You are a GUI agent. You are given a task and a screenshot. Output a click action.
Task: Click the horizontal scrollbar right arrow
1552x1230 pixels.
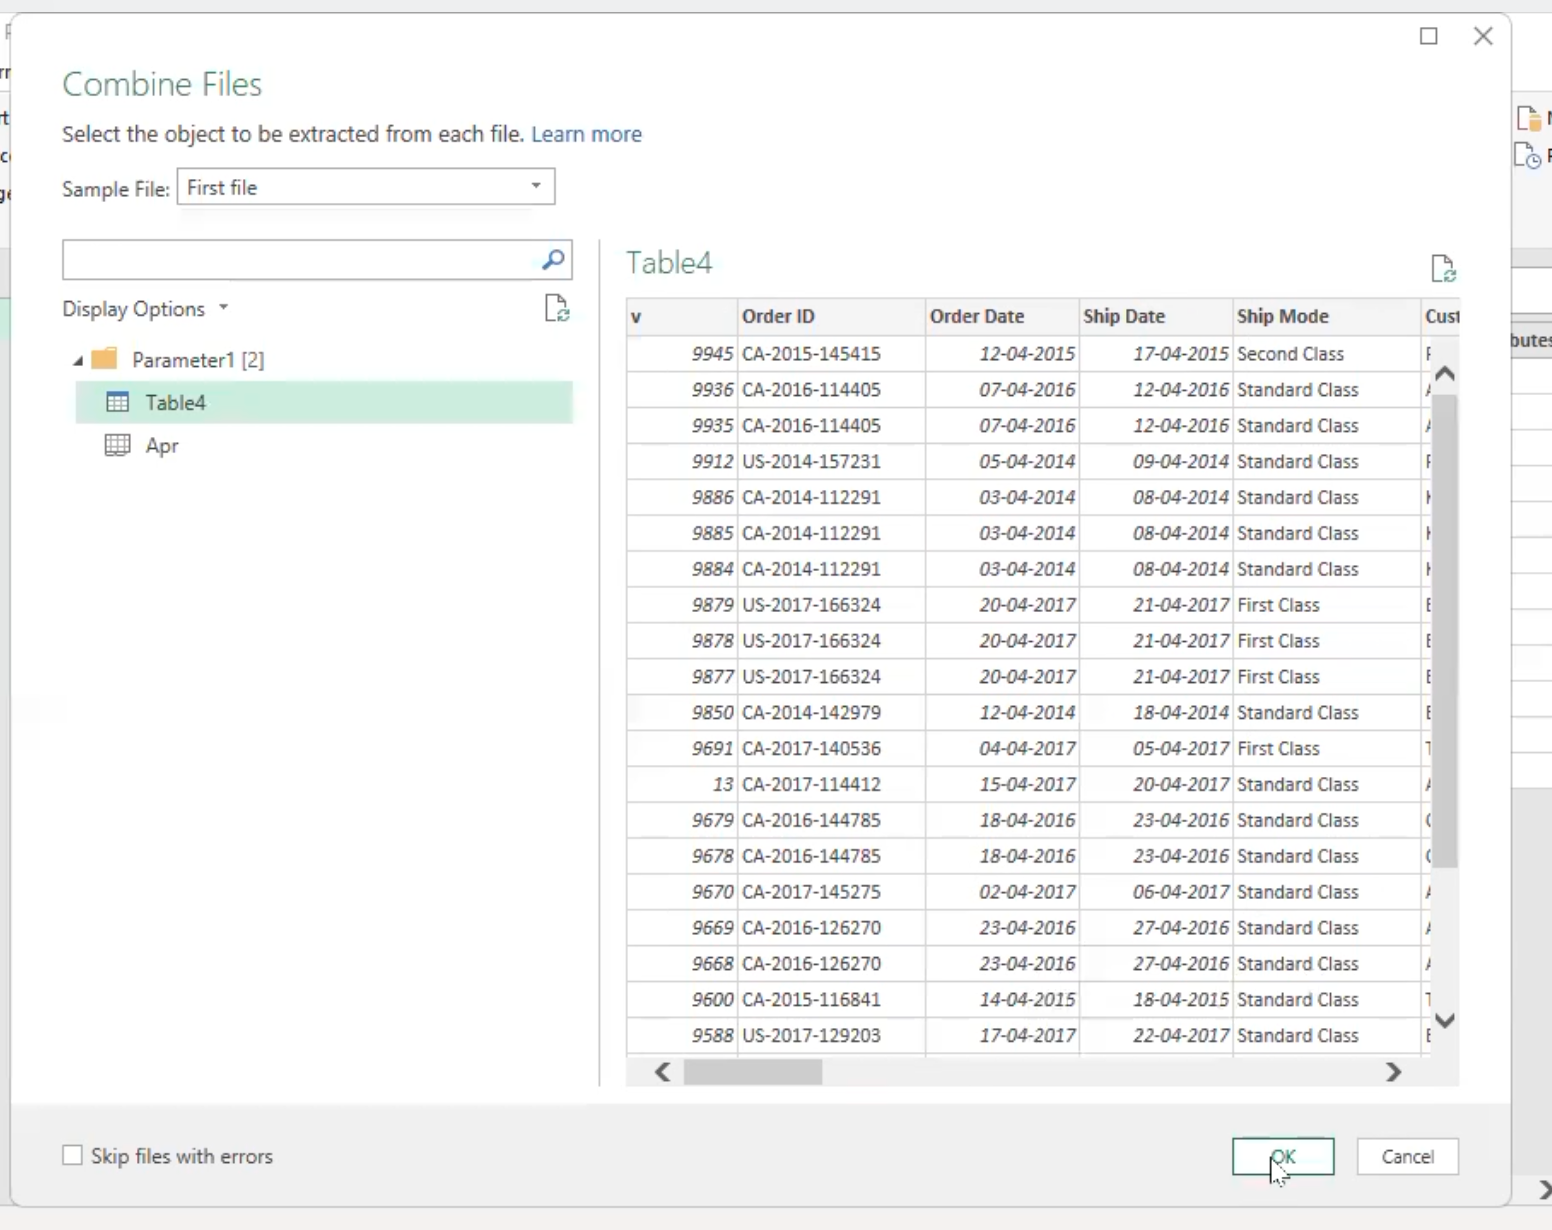[x=1394, y=1072]
